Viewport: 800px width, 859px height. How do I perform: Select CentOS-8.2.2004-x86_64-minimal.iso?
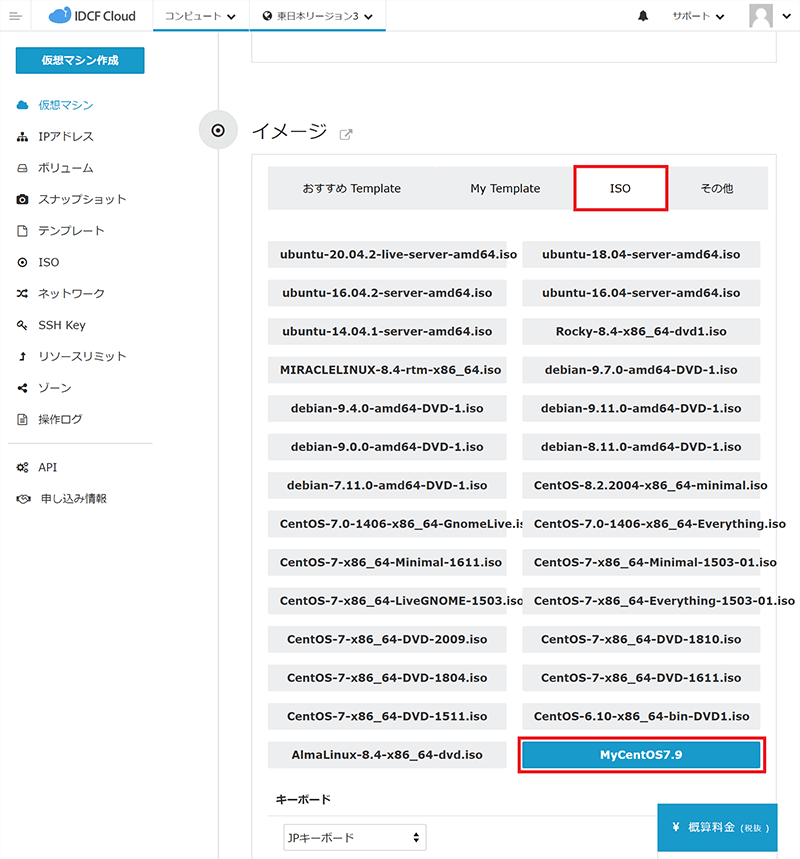[641, 485]
